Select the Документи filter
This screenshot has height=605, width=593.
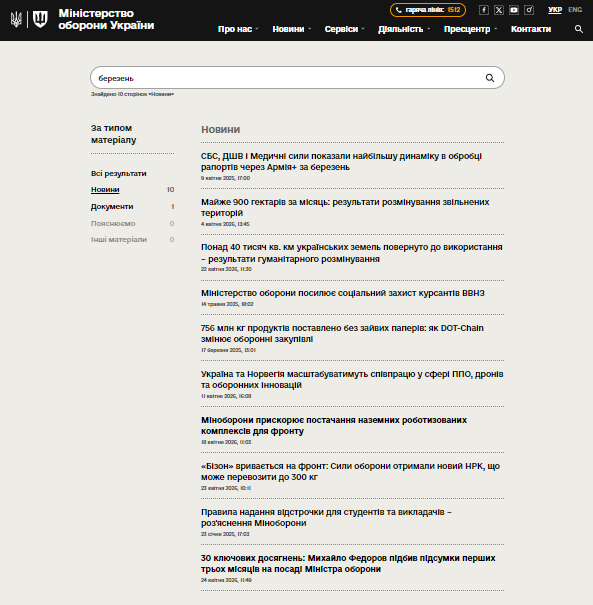click(112, 206)
